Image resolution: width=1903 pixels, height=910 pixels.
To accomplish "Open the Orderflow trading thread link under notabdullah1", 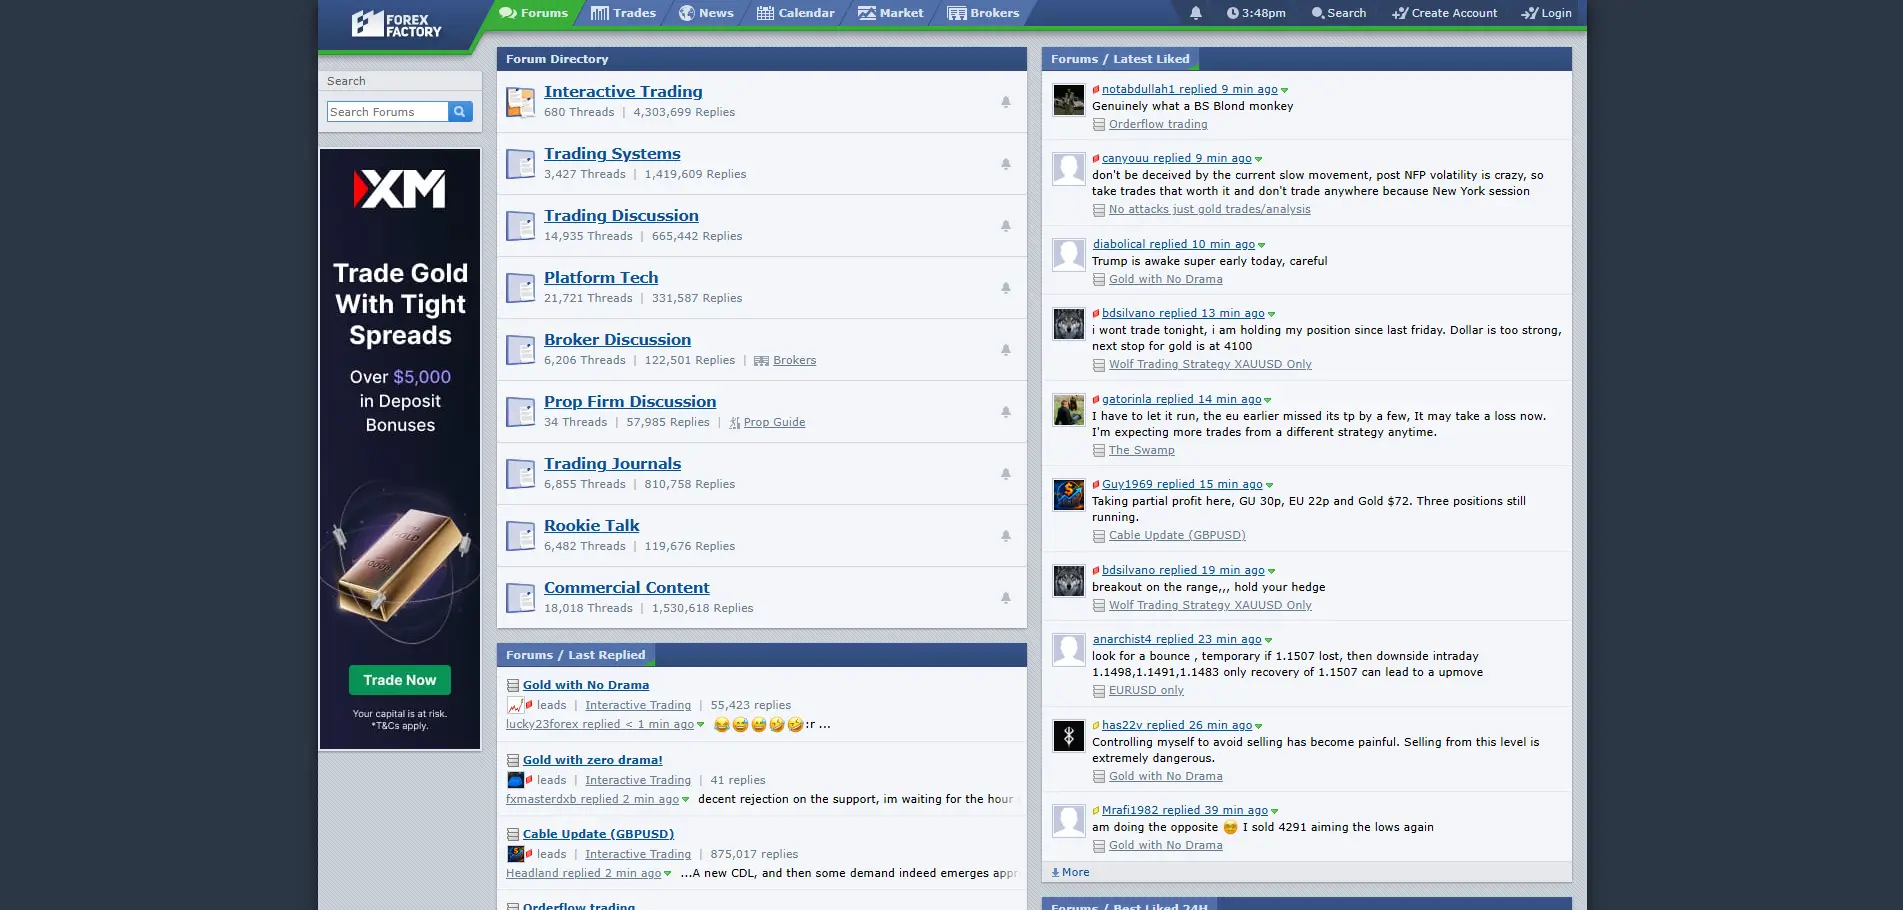I will 1158,125.
